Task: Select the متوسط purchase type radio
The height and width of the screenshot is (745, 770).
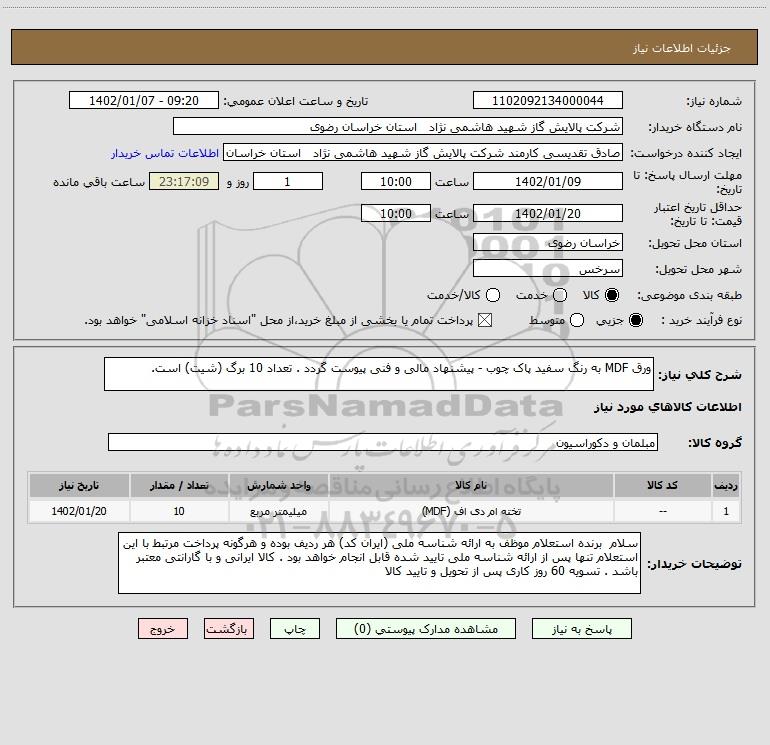Action: coord(577,320)
